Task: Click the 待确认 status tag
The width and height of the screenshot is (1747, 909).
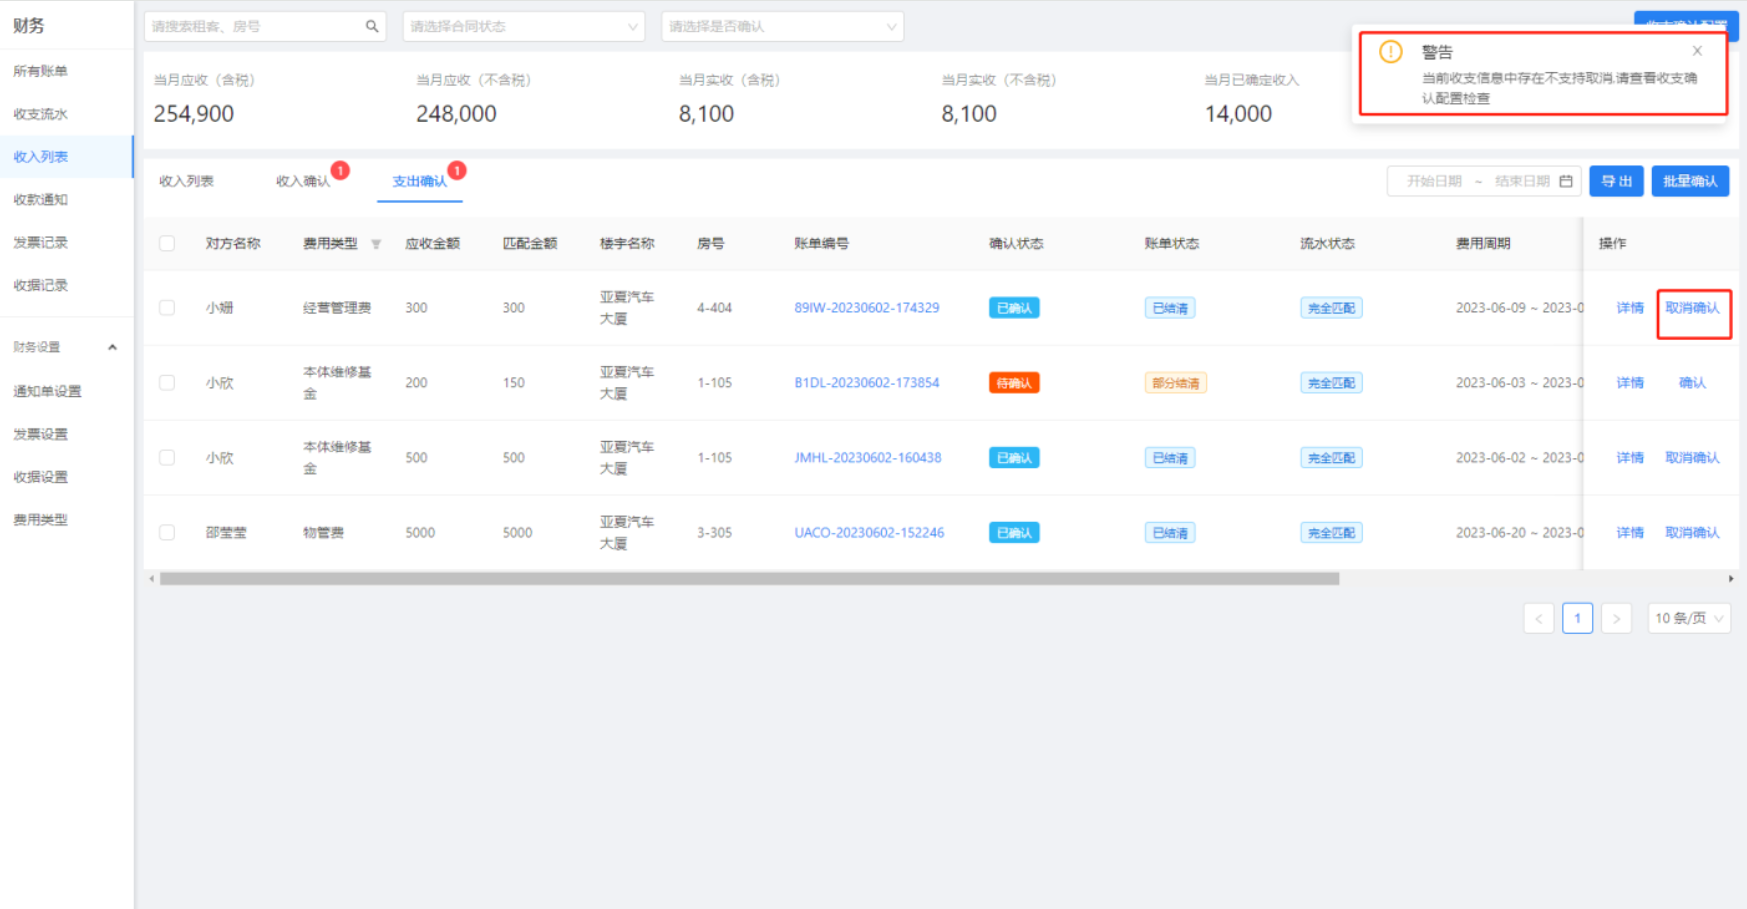Action: (x=1014, y=383)
